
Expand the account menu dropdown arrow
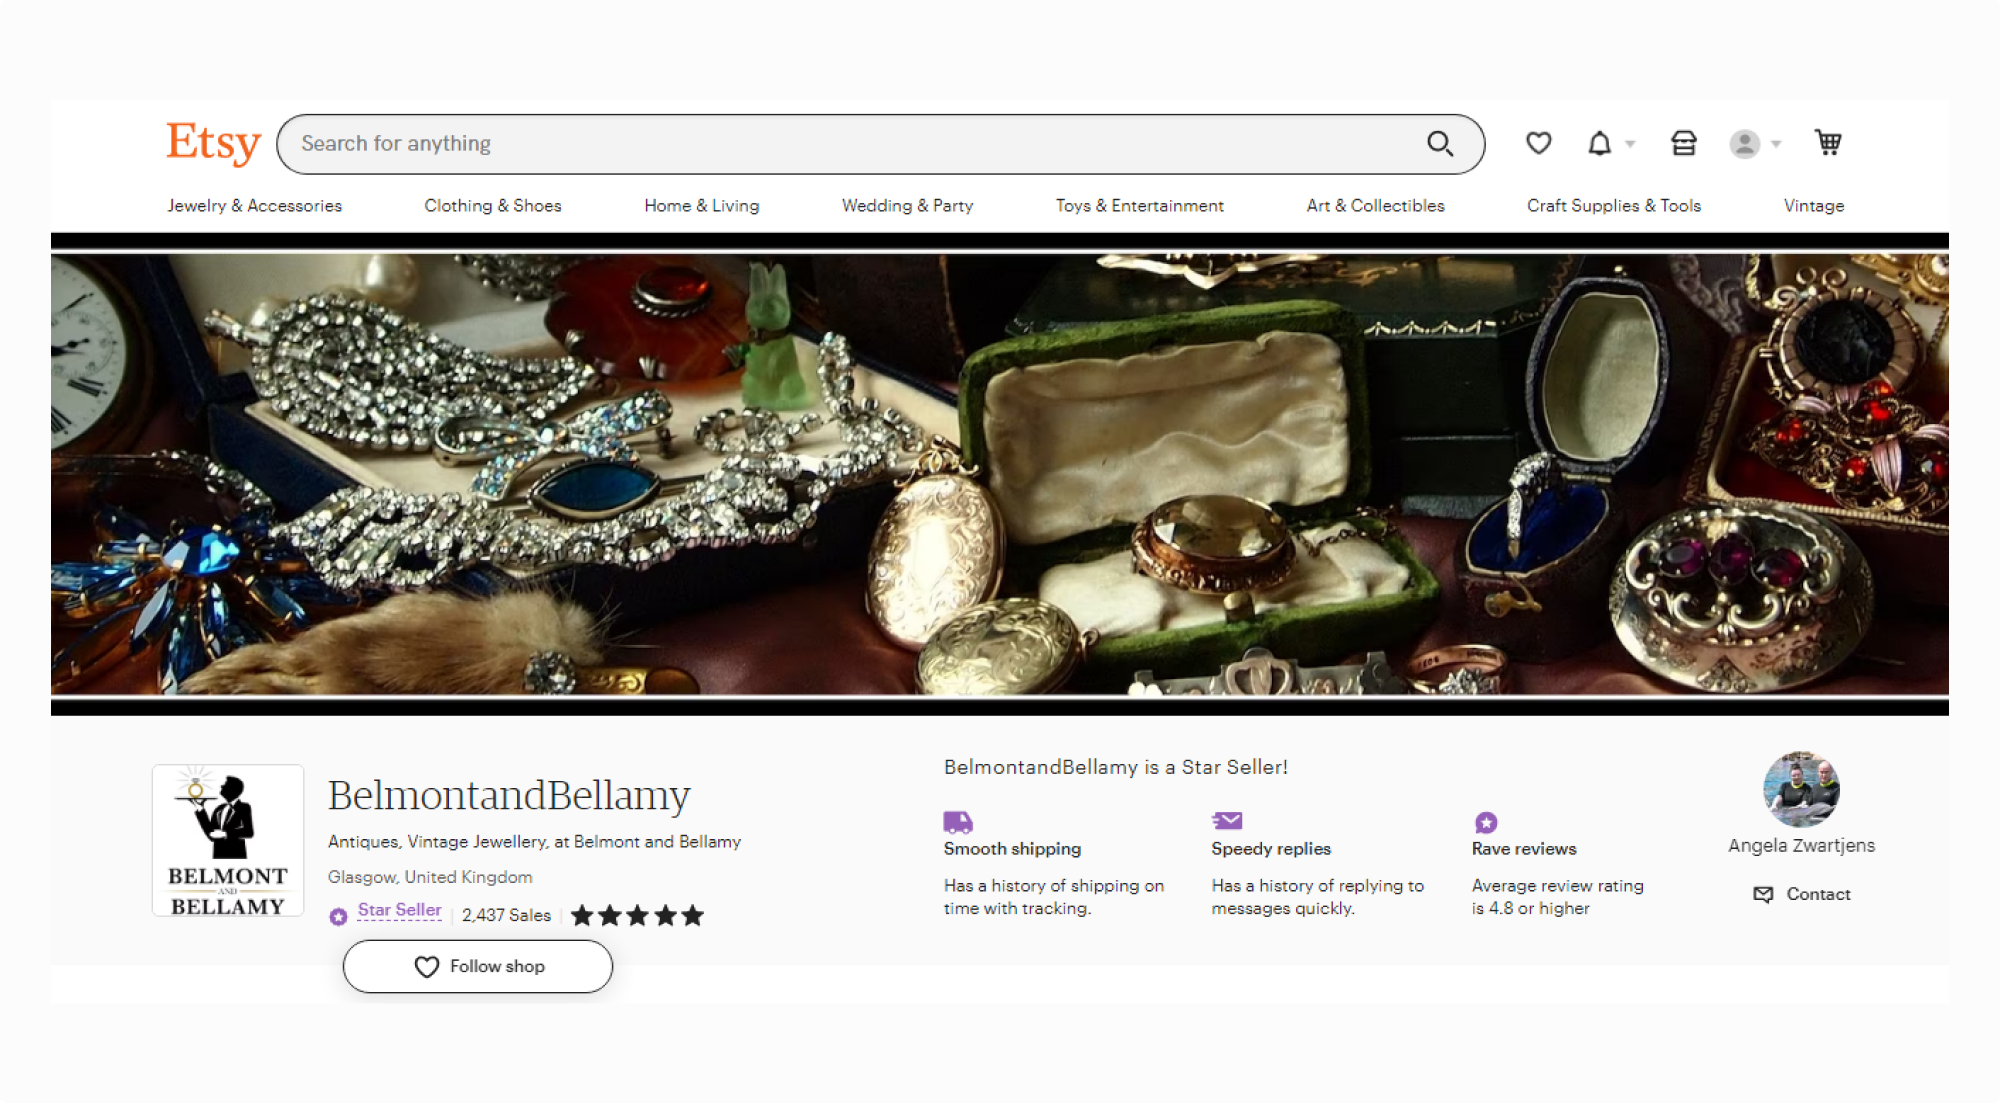[x=1776, y=144]
